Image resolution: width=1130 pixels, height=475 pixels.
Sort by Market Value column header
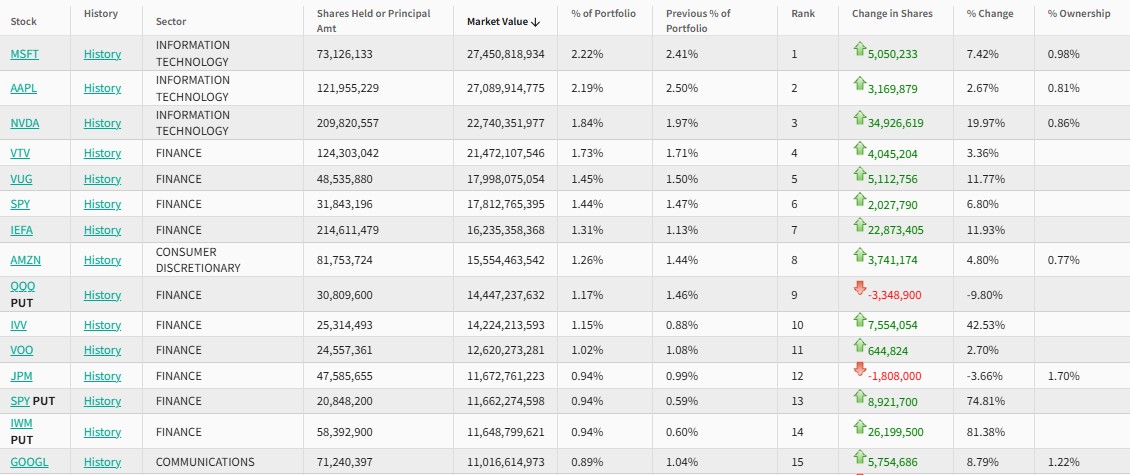[x=503, y=21]
